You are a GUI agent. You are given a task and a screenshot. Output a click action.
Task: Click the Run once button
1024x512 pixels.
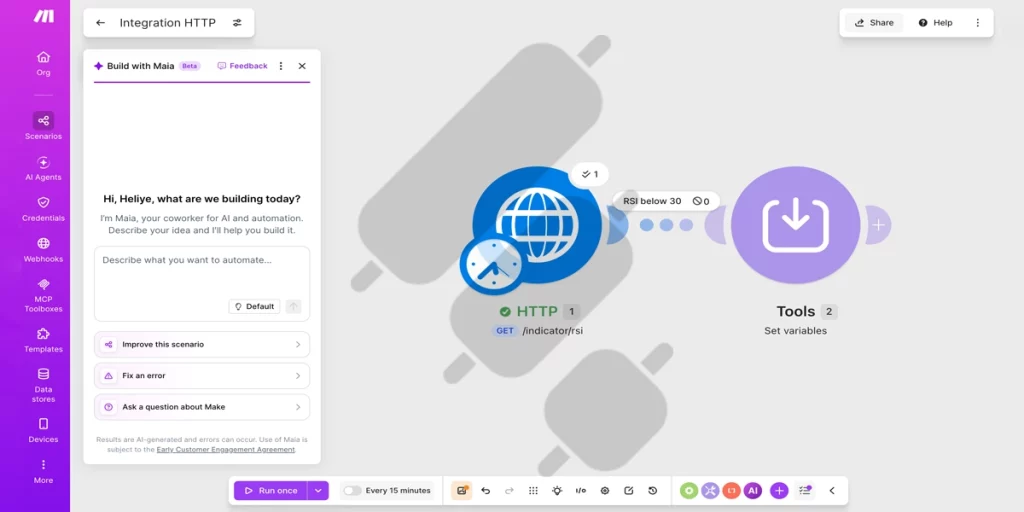(270, 490)
